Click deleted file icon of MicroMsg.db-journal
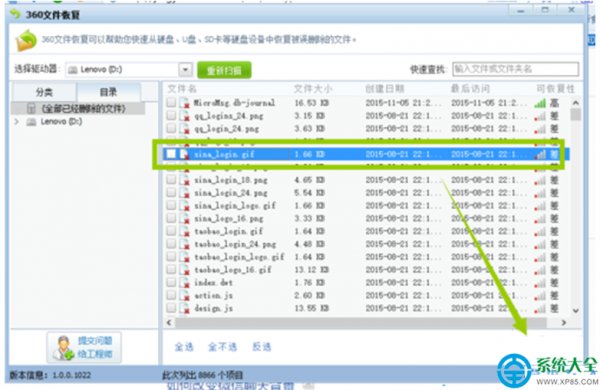The height and width of the screenshot is (390, 600). pos(185,103)
